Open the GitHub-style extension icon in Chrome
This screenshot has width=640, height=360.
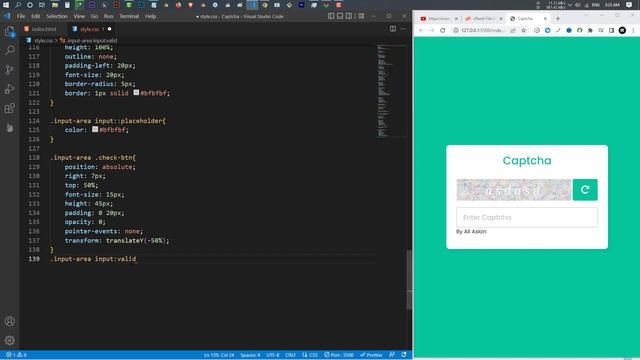580,31
